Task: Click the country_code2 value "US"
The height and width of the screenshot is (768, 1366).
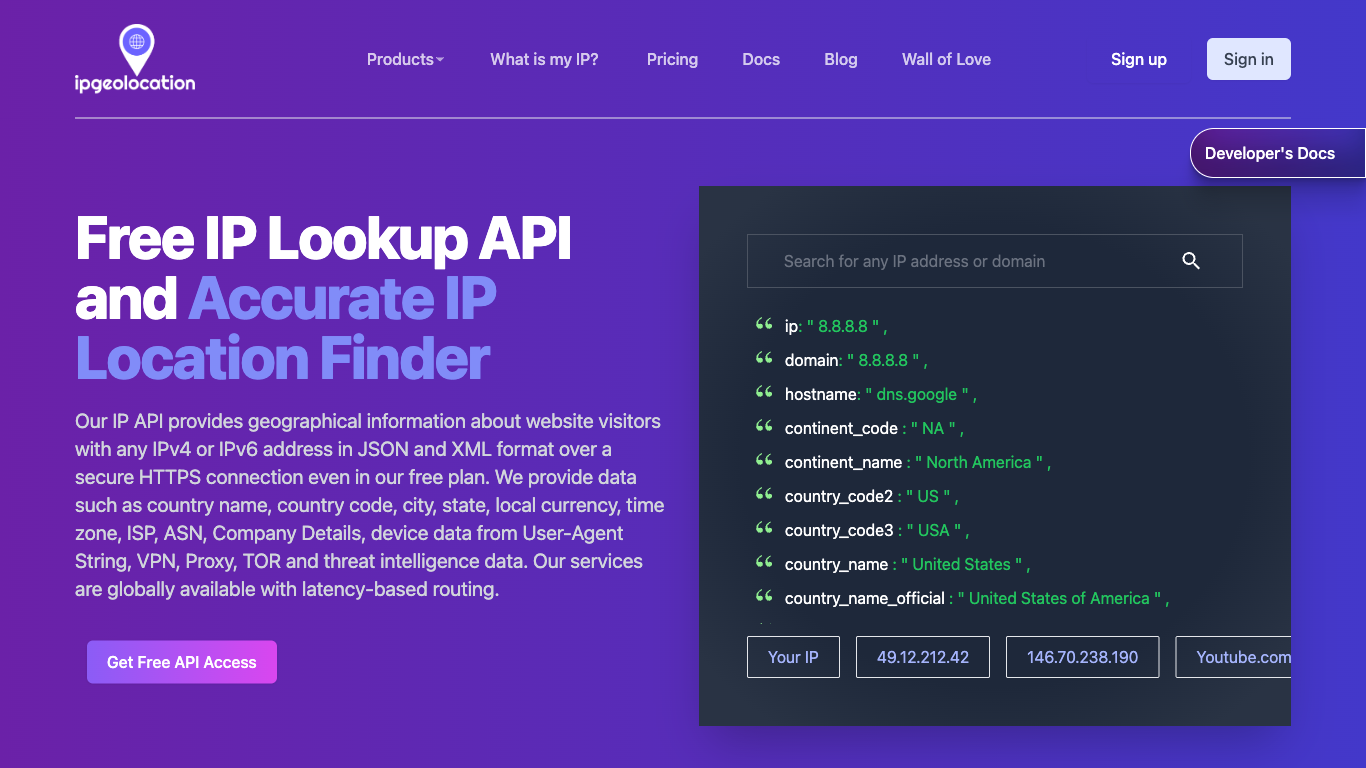Action: click(928, 496)
